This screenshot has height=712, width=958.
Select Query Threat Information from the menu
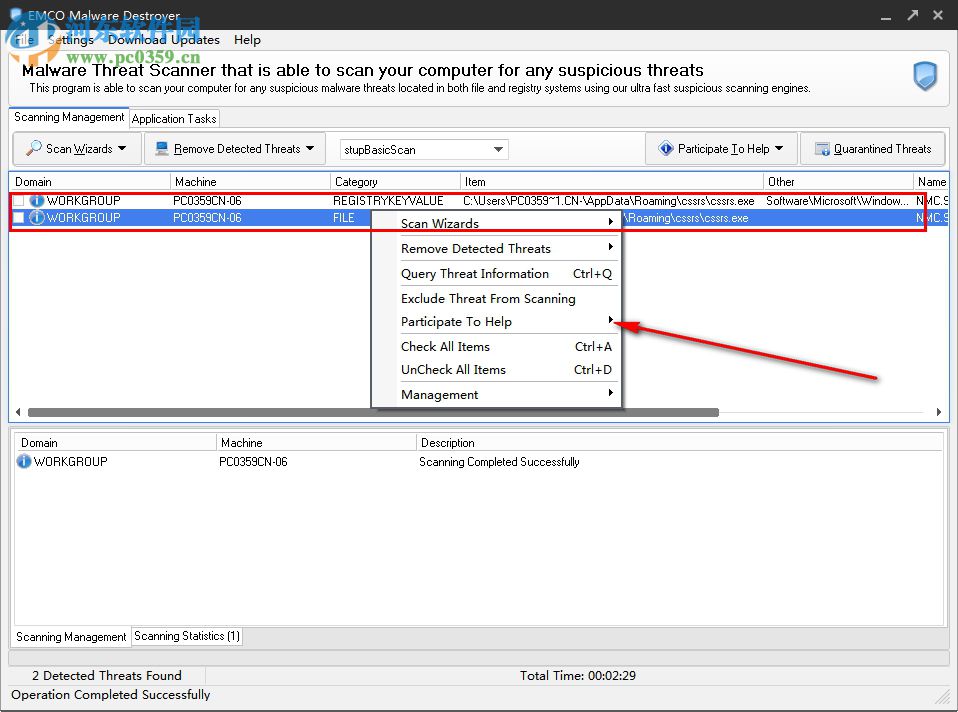click(x=475, y=273)
